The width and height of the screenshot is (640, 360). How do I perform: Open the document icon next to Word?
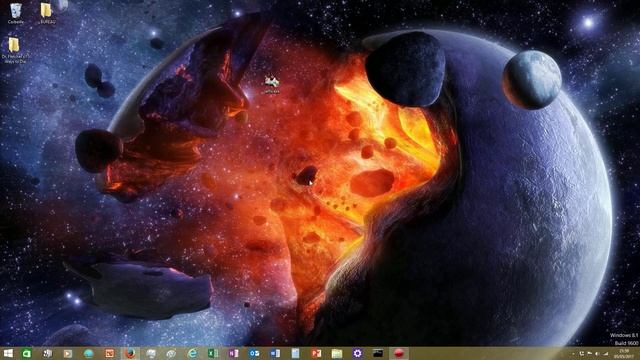click(x=296, y=353)
